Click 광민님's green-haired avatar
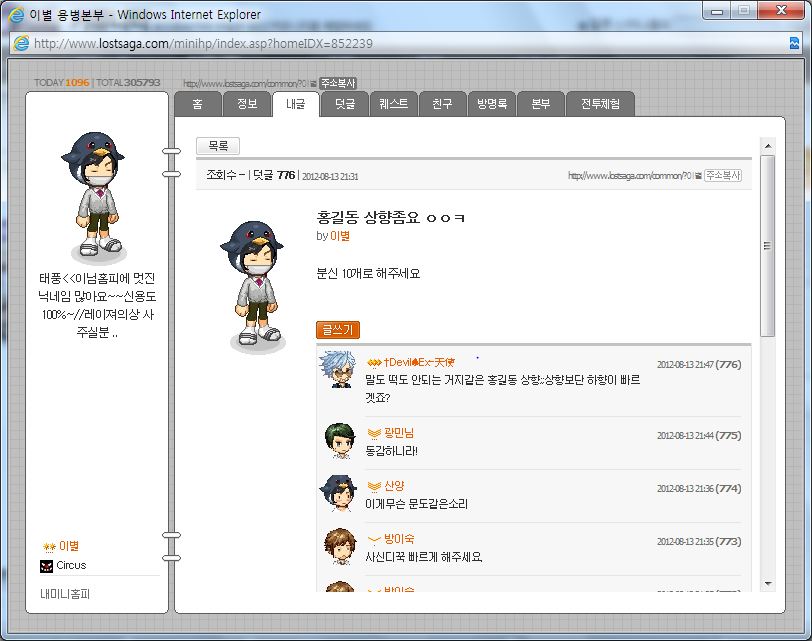Image resolution: width=812 pixels, height=641 pixels. tap(340, 441)
